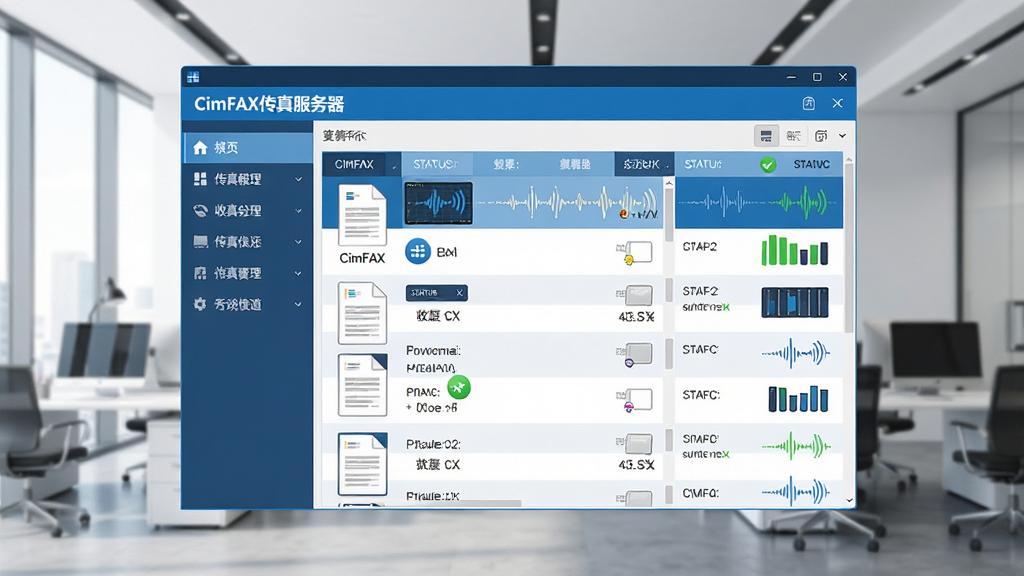This screenshot has width=1024, height=576.
Task: Expand the chevron beside the monitor icon sidebar item
Action: (298, 242)
